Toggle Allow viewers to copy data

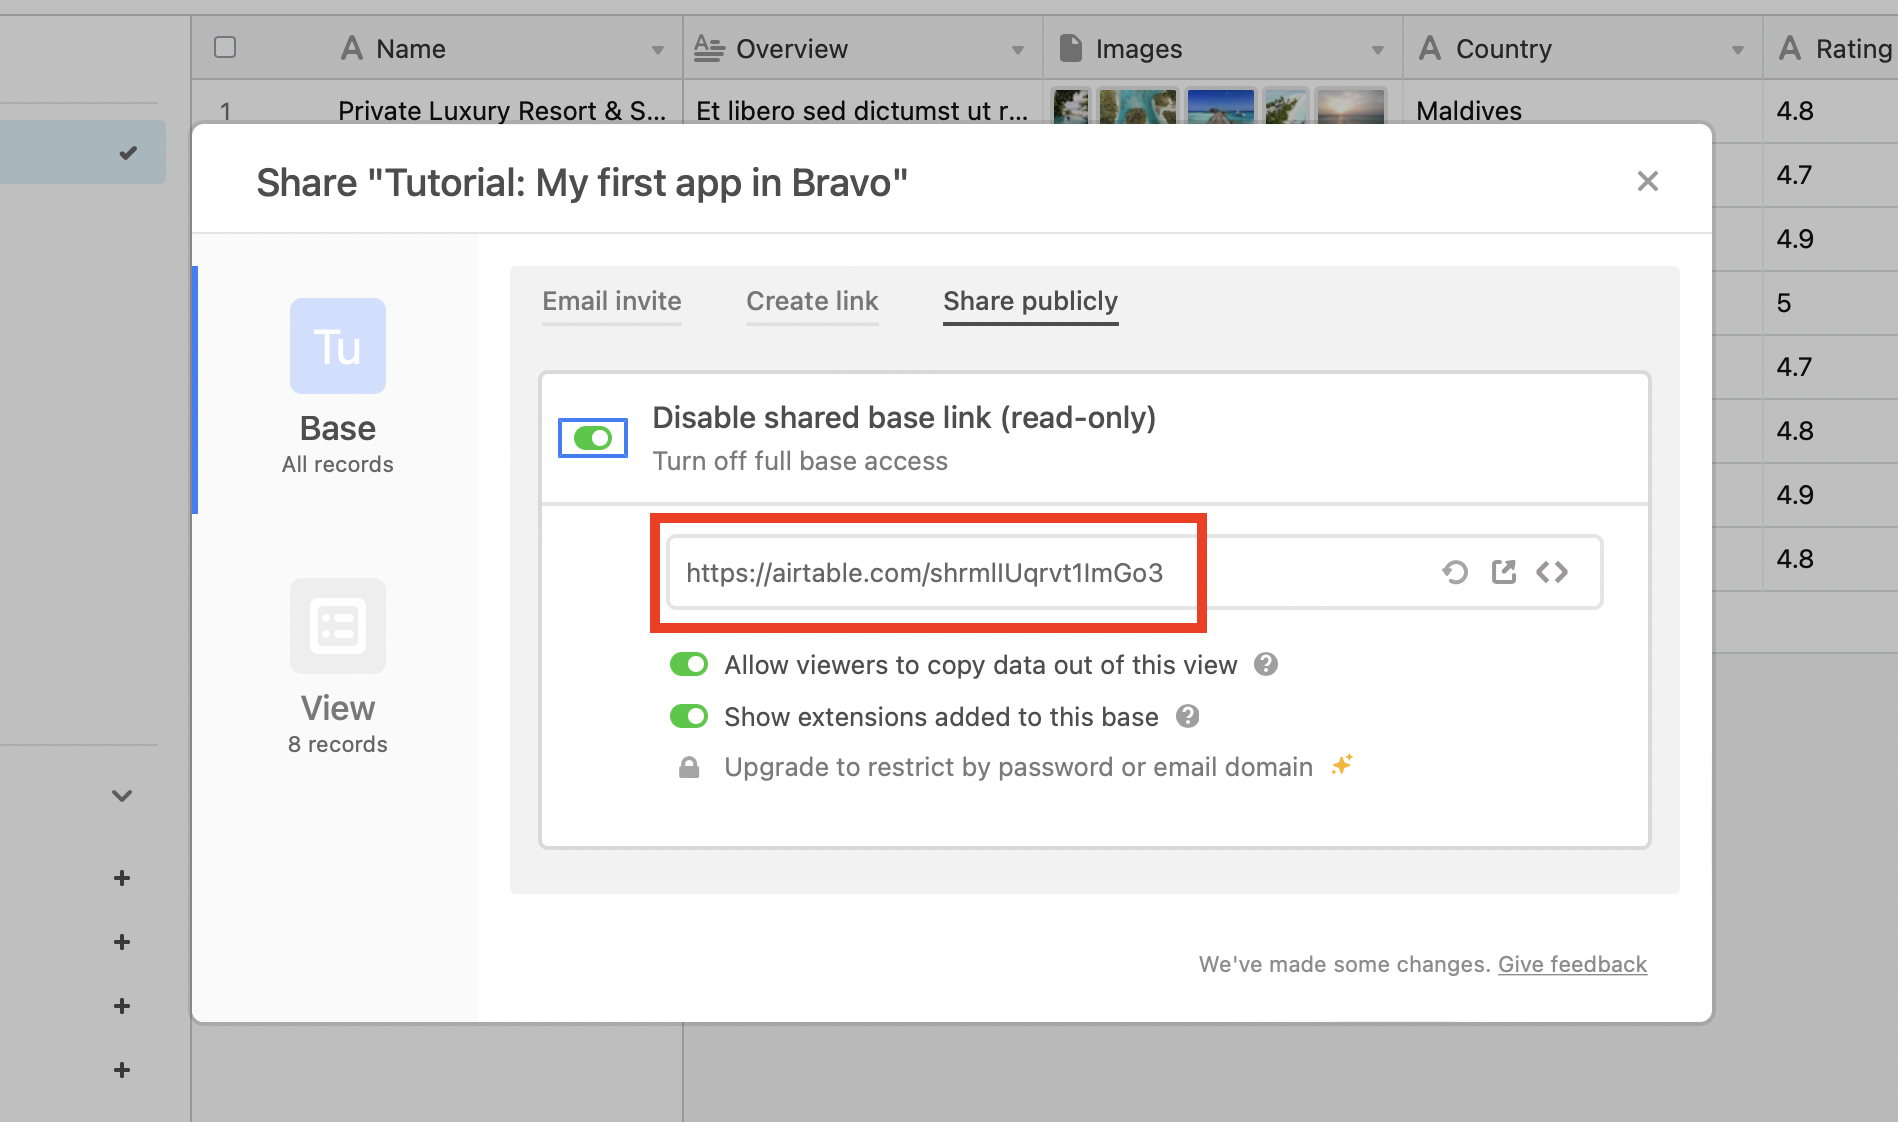(689, 664)
